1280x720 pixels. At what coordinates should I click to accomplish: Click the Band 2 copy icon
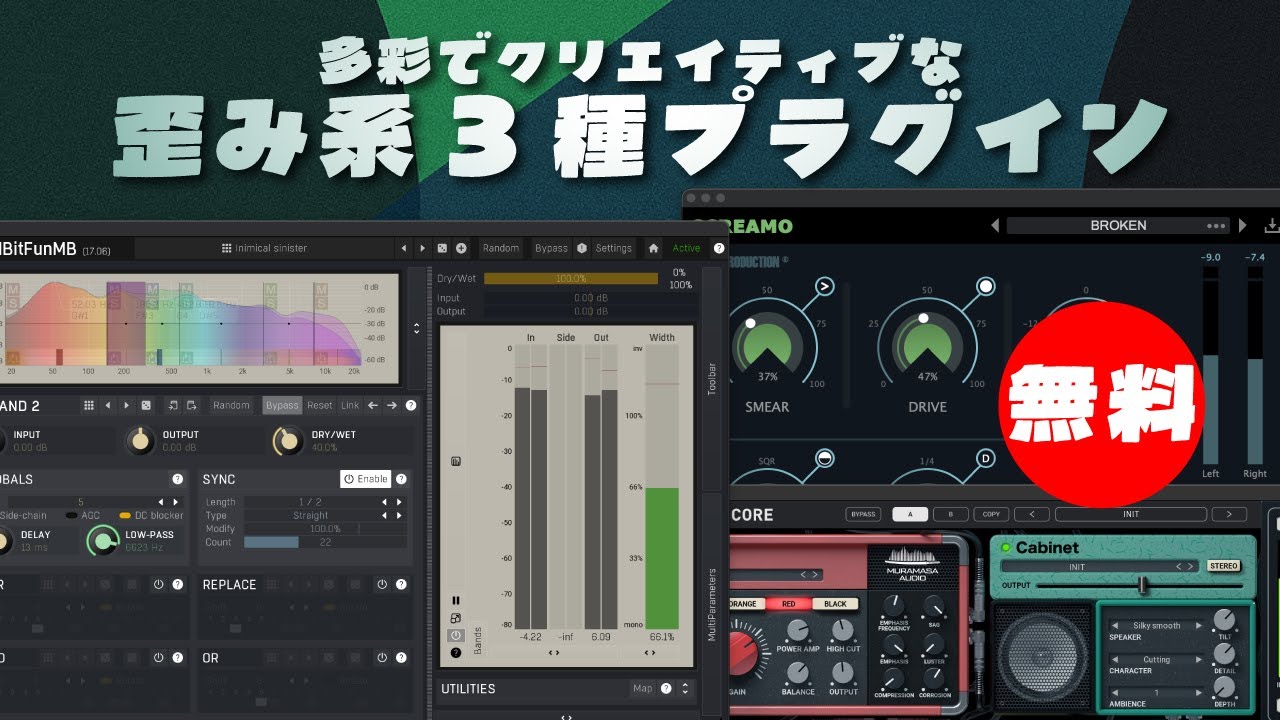173,405
